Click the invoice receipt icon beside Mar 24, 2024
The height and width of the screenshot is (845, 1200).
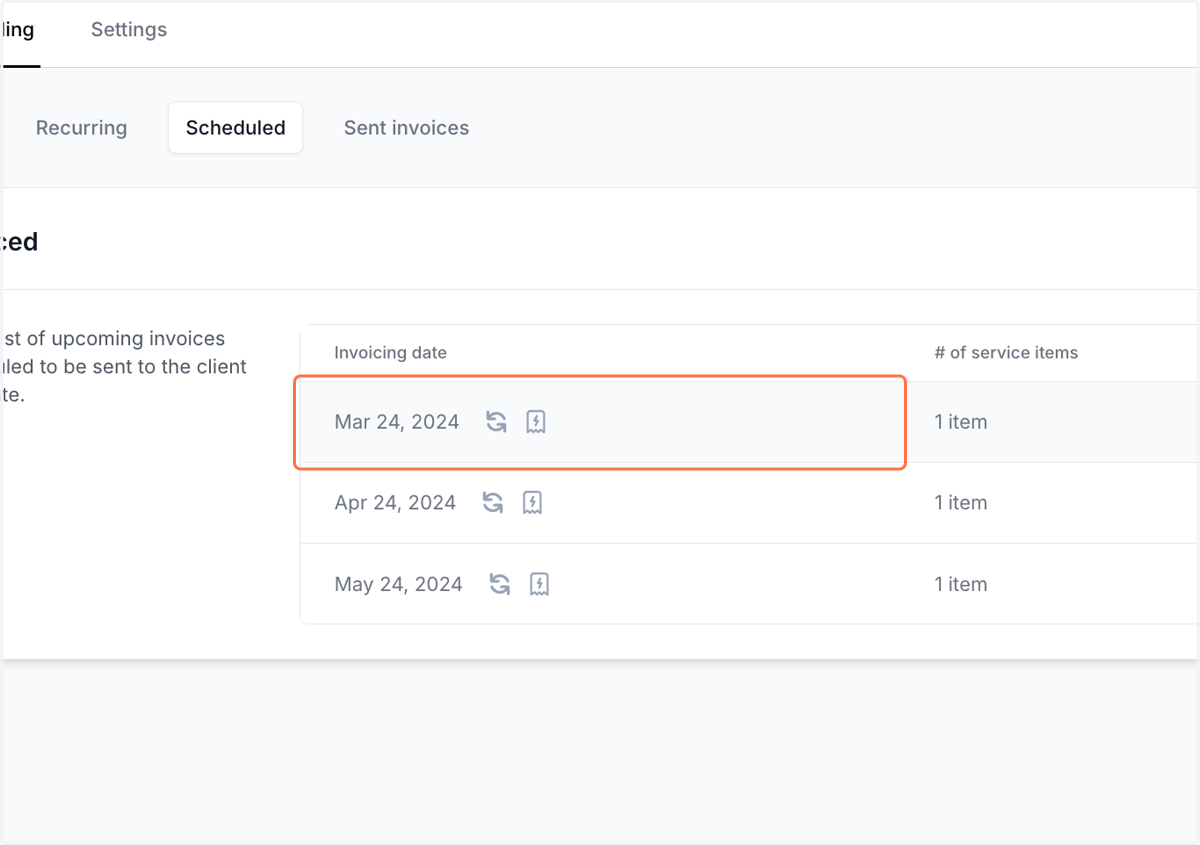coord(536,422)
